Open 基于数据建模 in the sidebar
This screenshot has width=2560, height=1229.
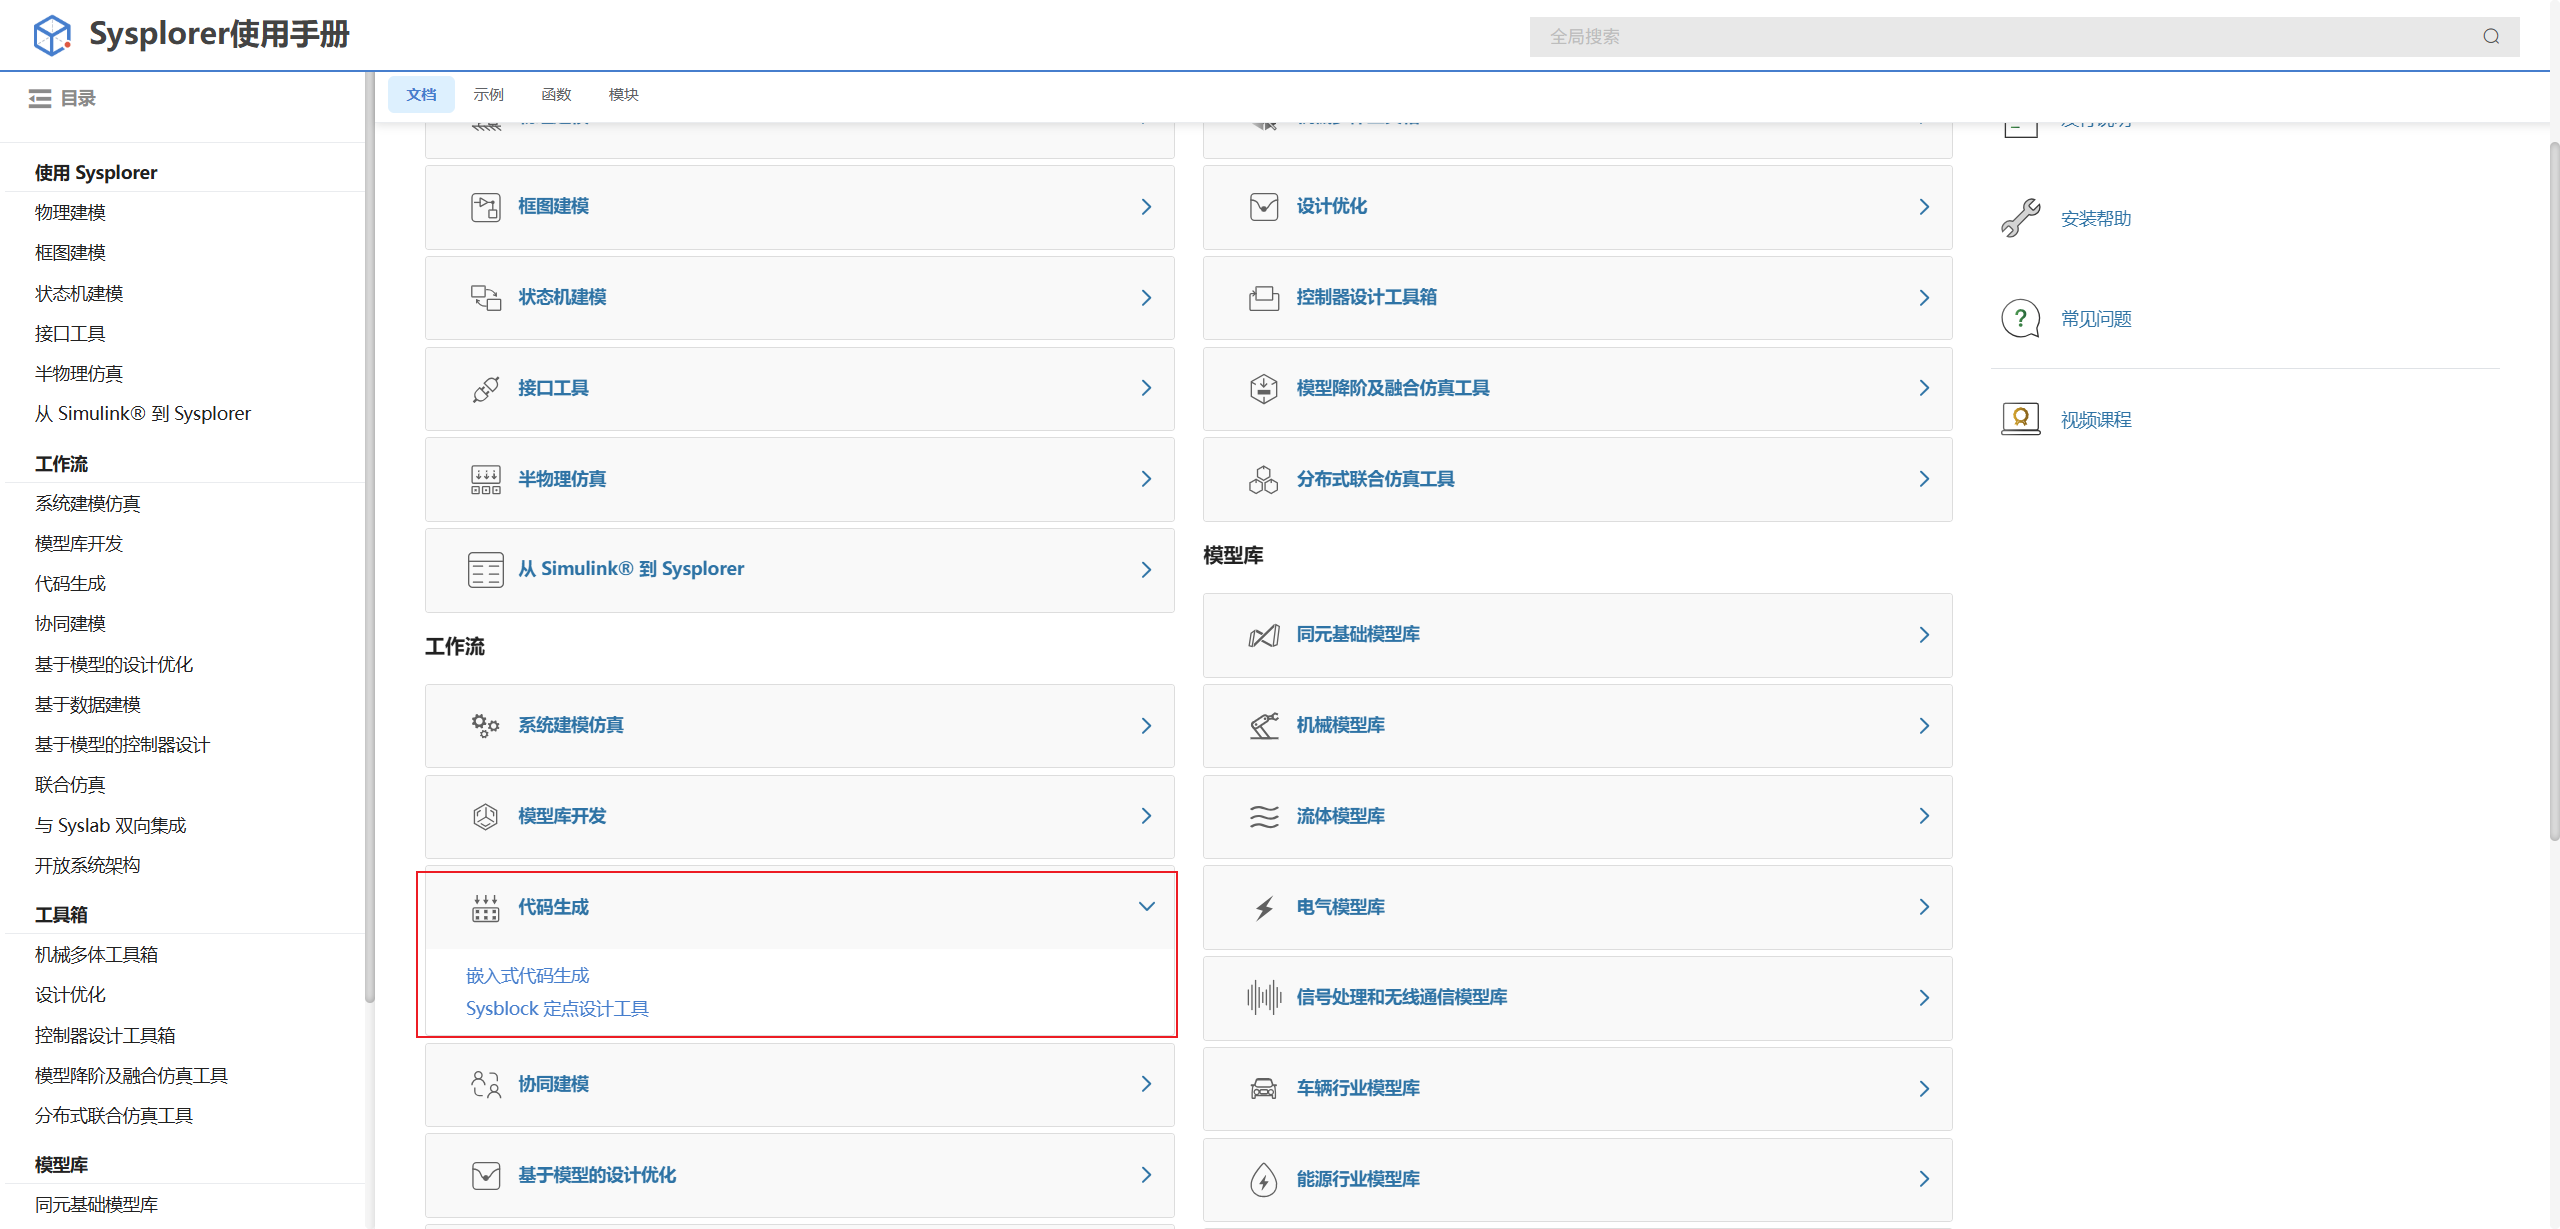88,704
